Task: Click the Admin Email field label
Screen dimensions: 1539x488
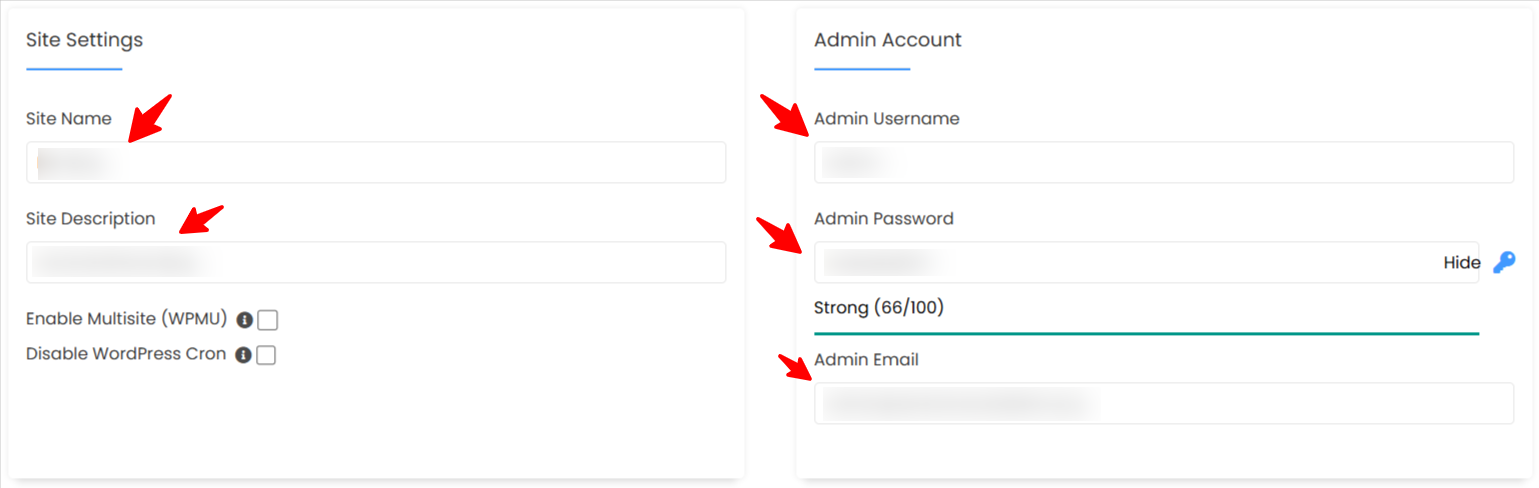Action: click(866, 359)
